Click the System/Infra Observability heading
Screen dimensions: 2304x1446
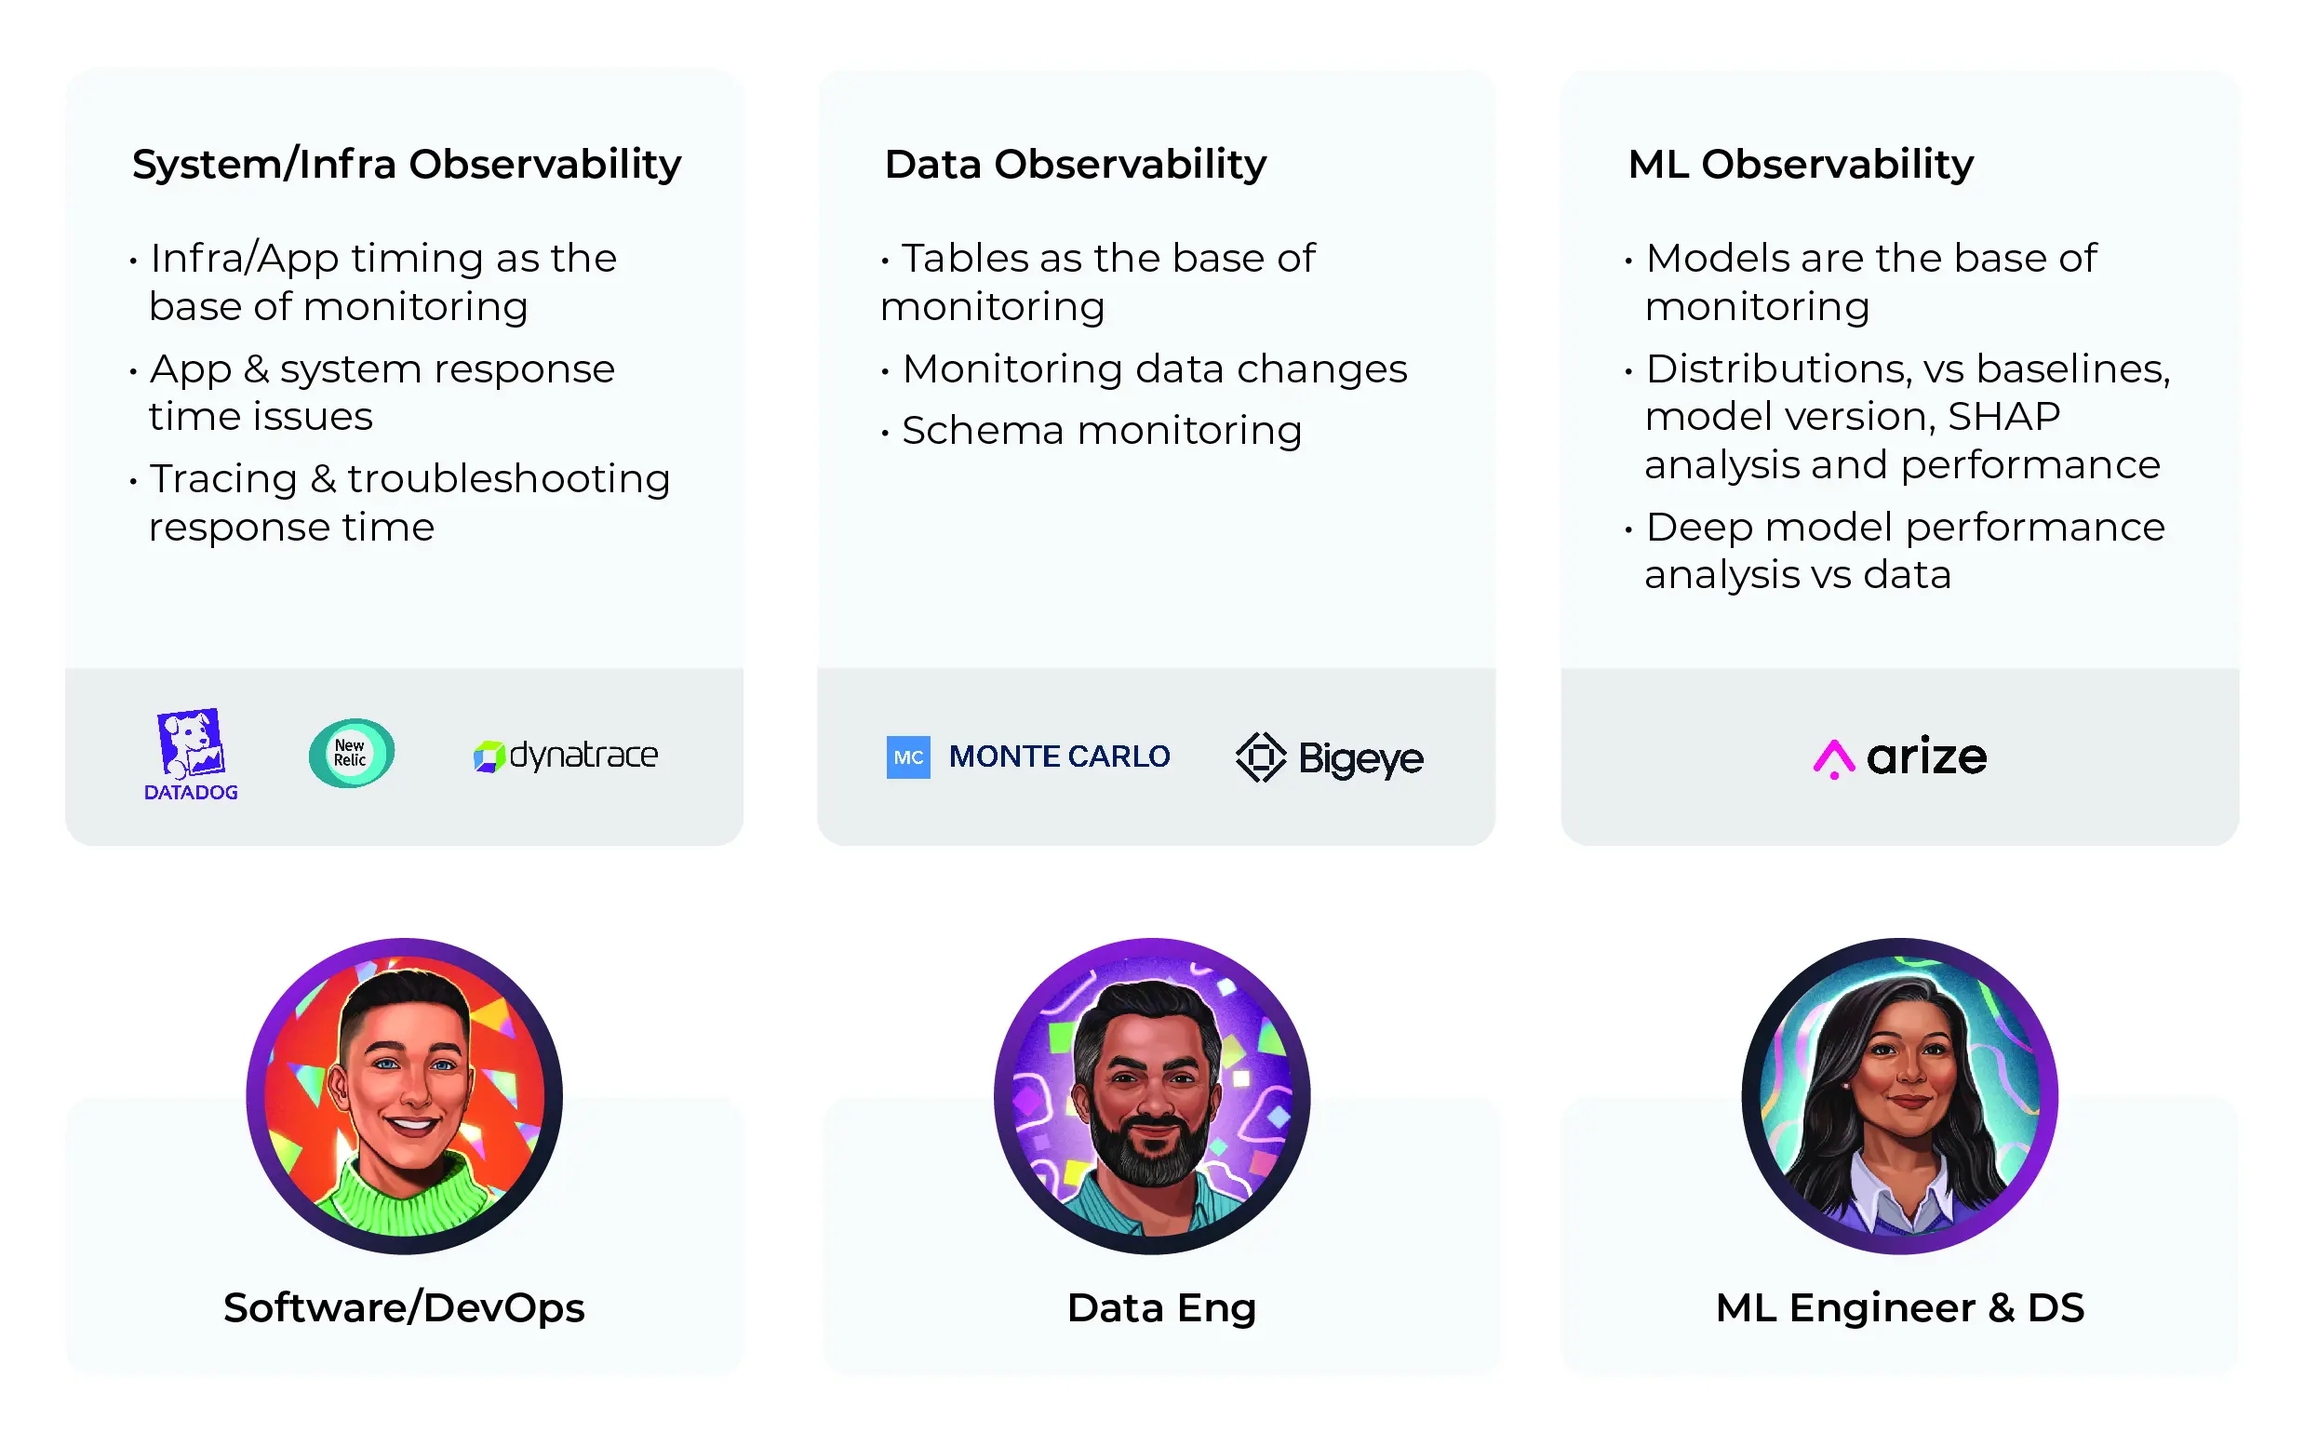coord(406,164)
